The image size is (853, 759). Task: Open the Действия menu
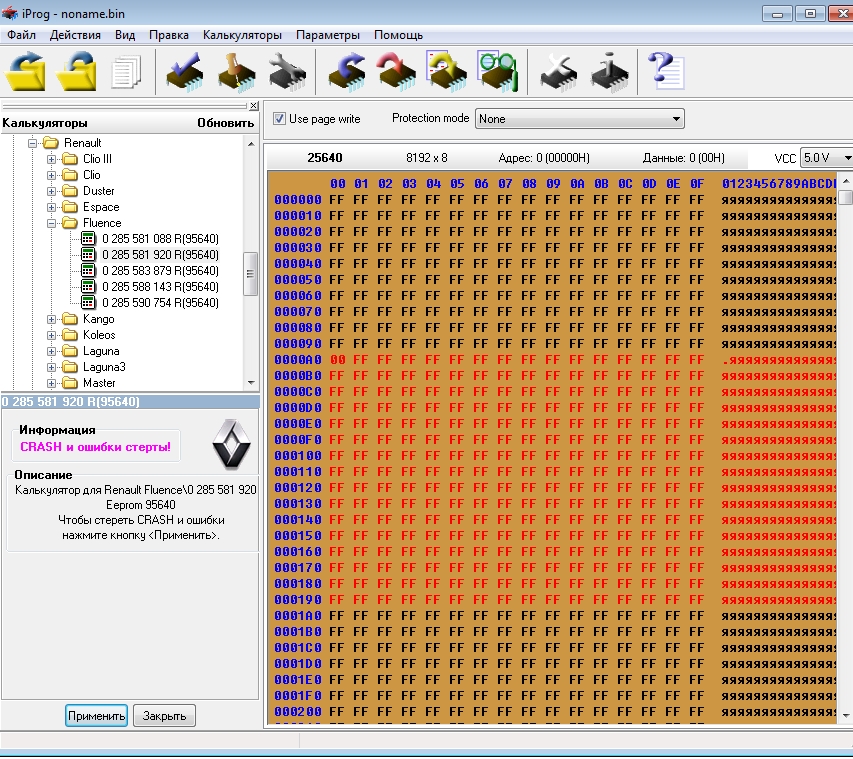click(x=75, y=35)
